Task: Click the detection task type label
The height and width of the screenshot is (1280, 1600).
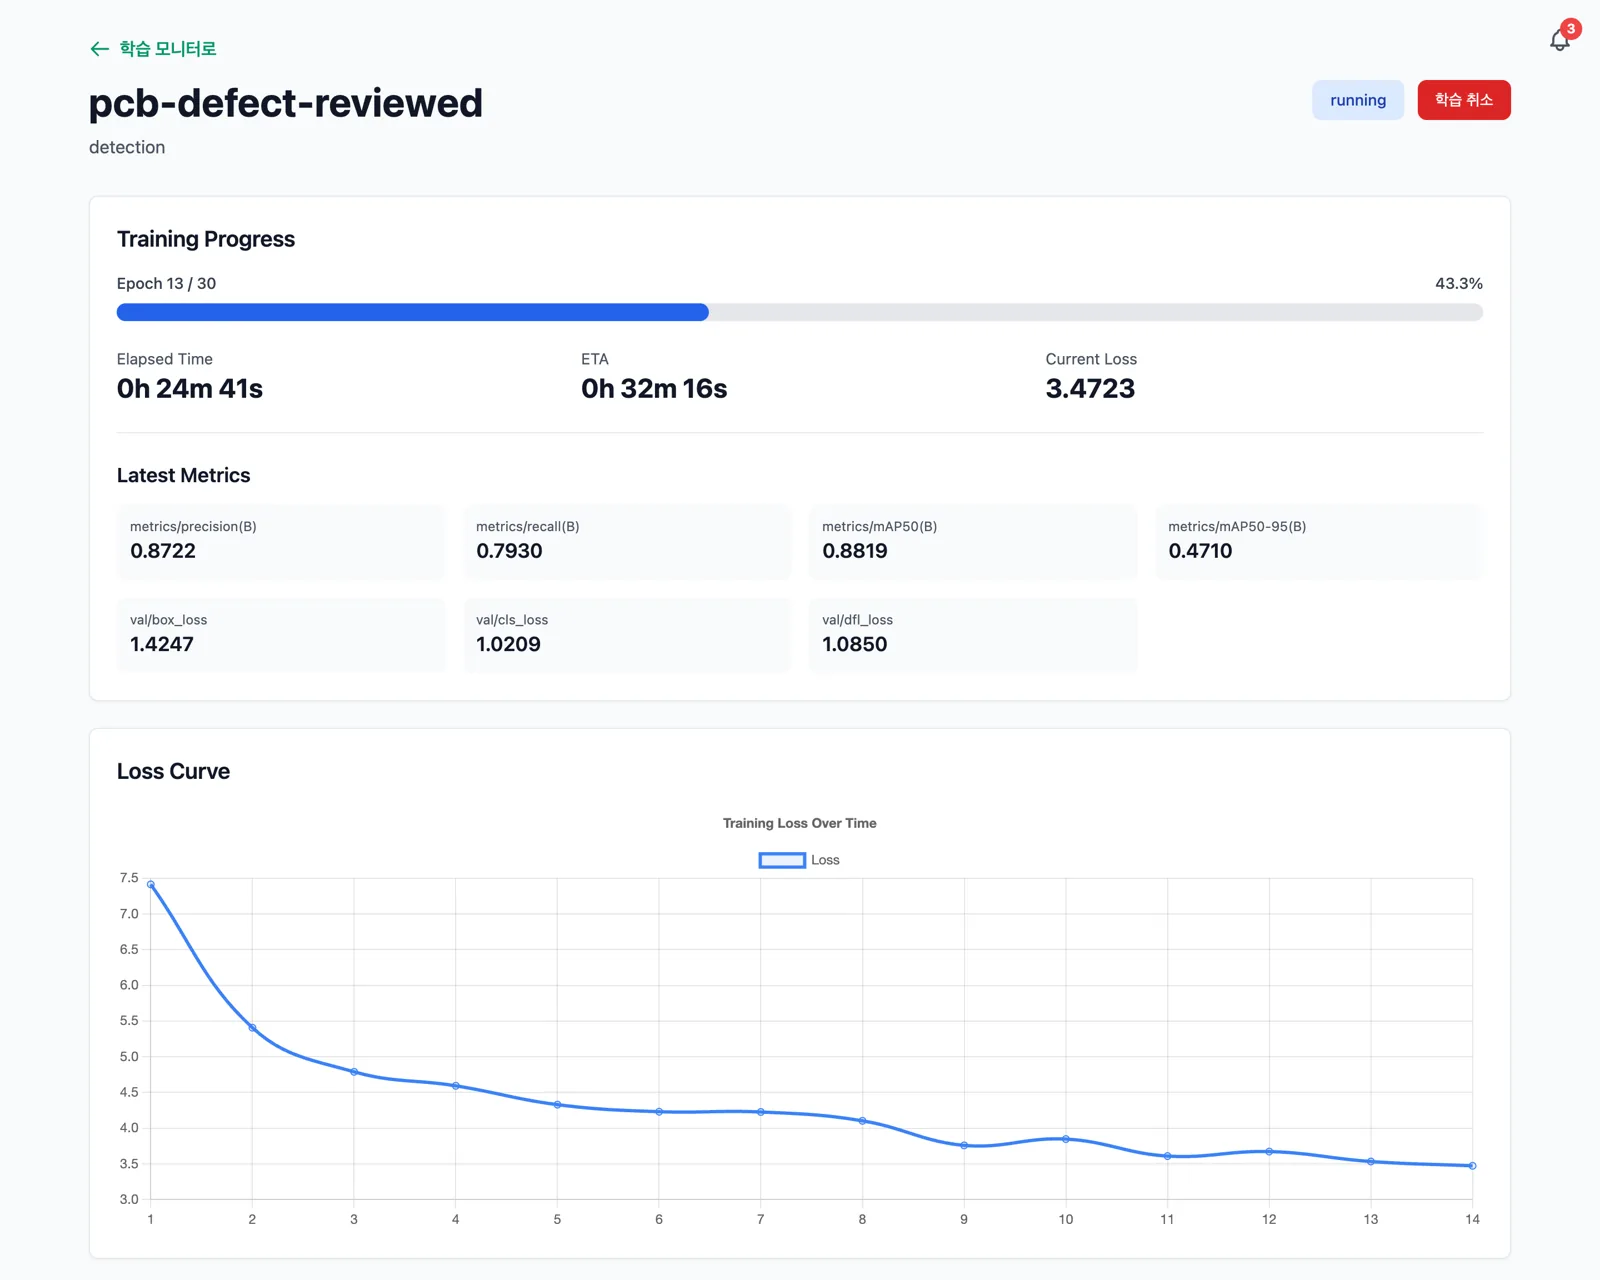Action: point(127,147)
